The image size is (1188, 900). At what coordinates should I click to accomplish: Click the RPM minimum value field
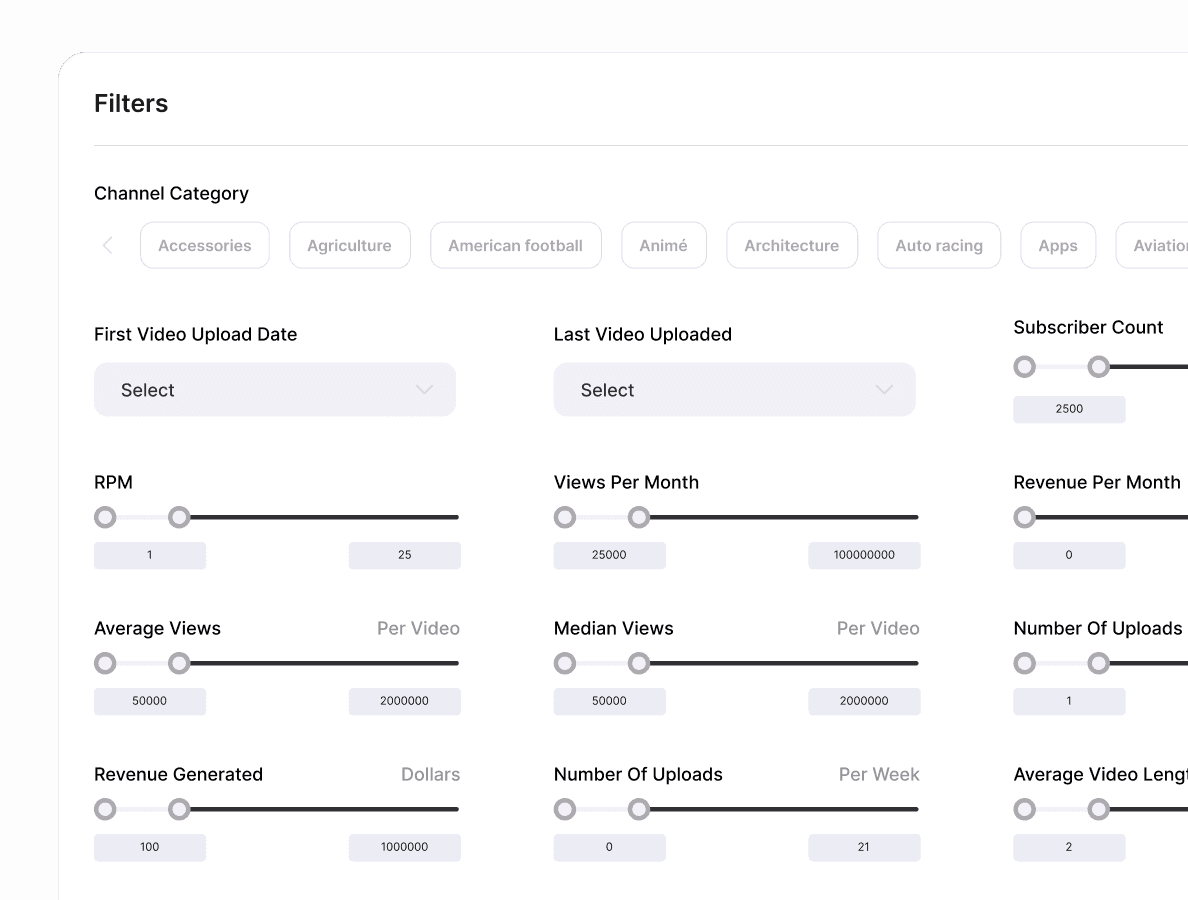pos(150,555)
